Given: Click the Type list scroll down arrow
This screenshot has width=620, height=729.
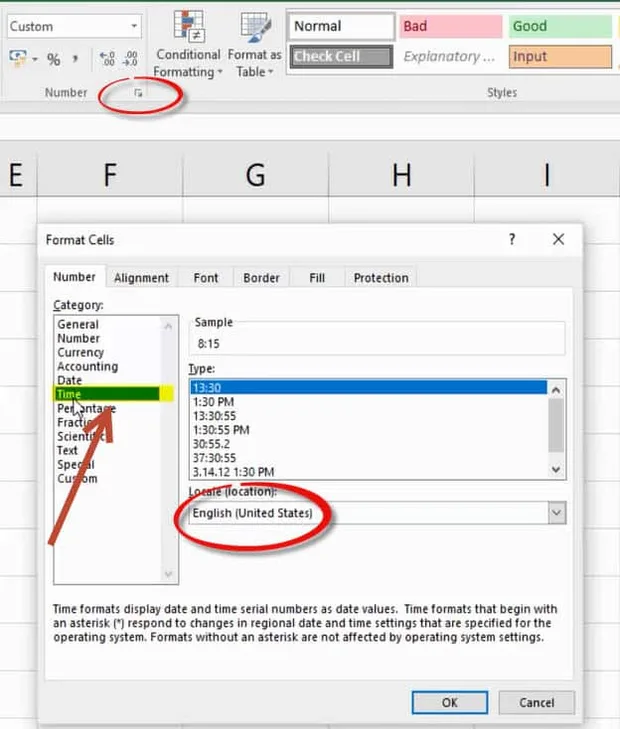Looking at the screenshot, I should click(x=556, y=470).
